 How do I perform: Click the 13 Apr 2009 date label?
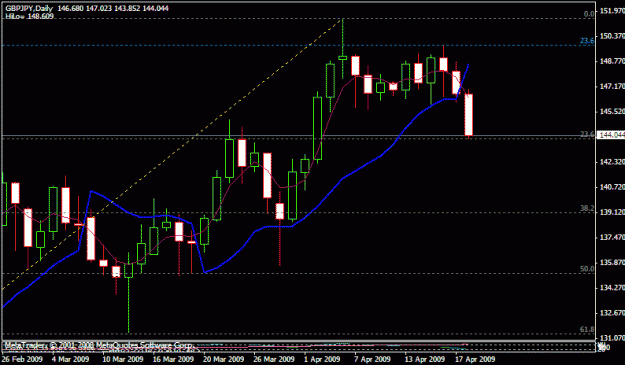pos(424,359)
